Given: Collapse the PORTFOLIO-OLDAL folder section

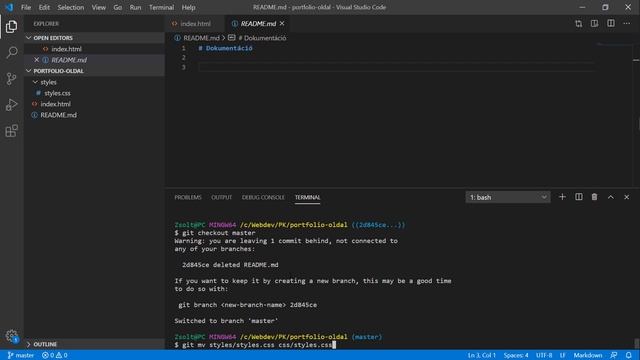Looking at the screenshot, I should [x=94, y=71].
